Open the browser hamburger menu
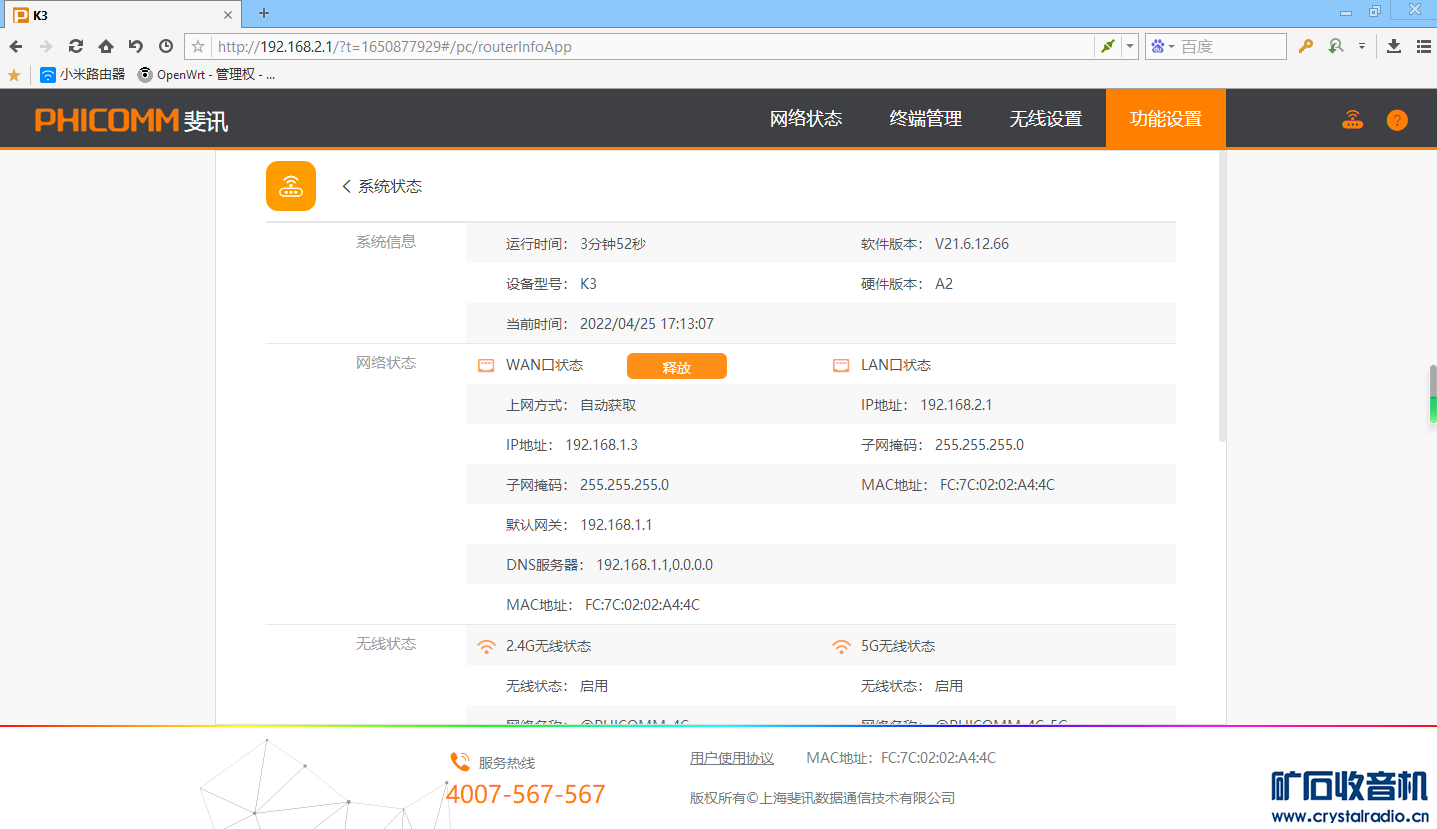1437x829 pixels. coord(1424,46)
